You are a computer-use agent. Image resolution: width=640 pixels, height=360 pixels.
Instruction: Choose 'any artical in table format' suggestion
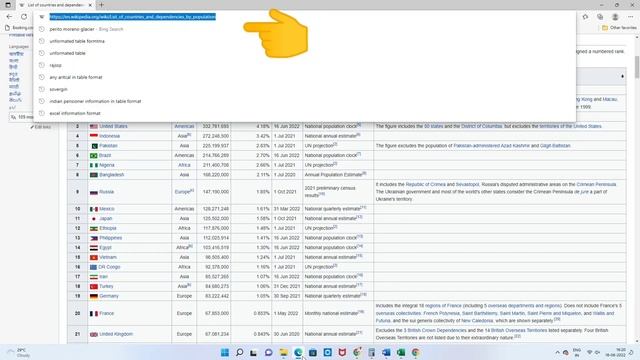click(x=304, y=77)
